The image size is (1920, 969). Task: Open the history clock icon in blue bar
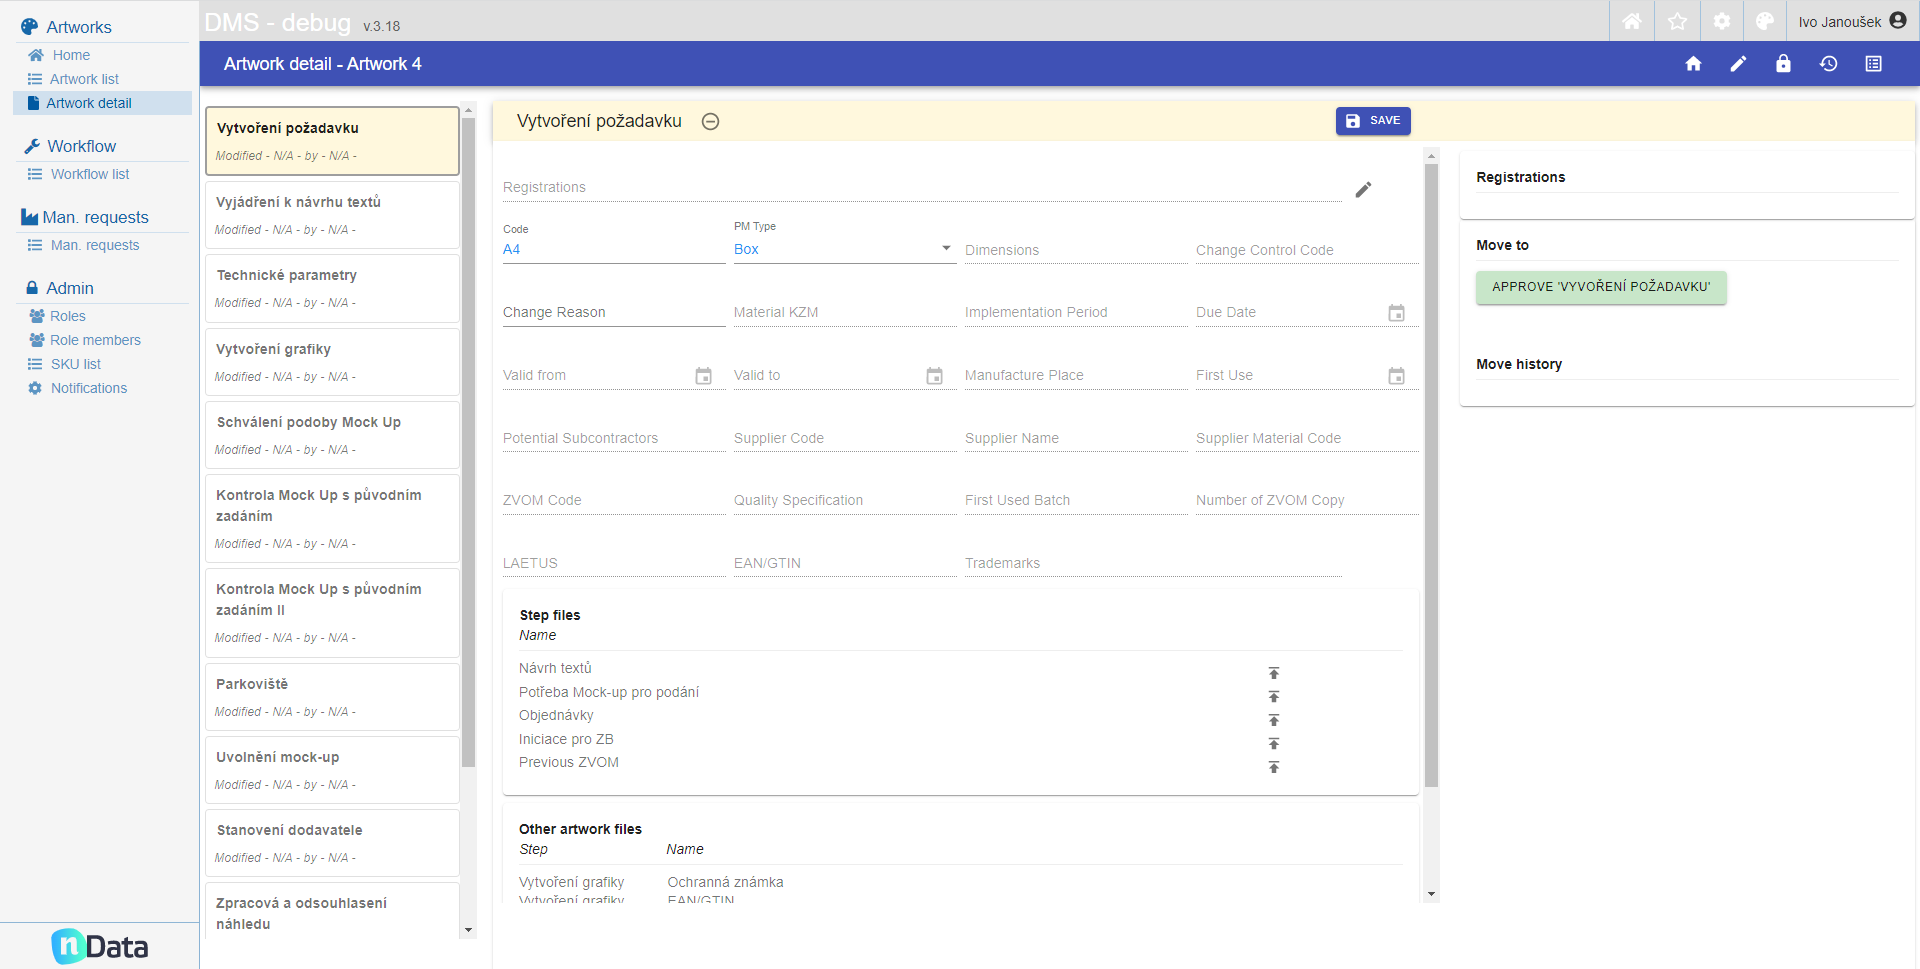(x=1828, y=64)
